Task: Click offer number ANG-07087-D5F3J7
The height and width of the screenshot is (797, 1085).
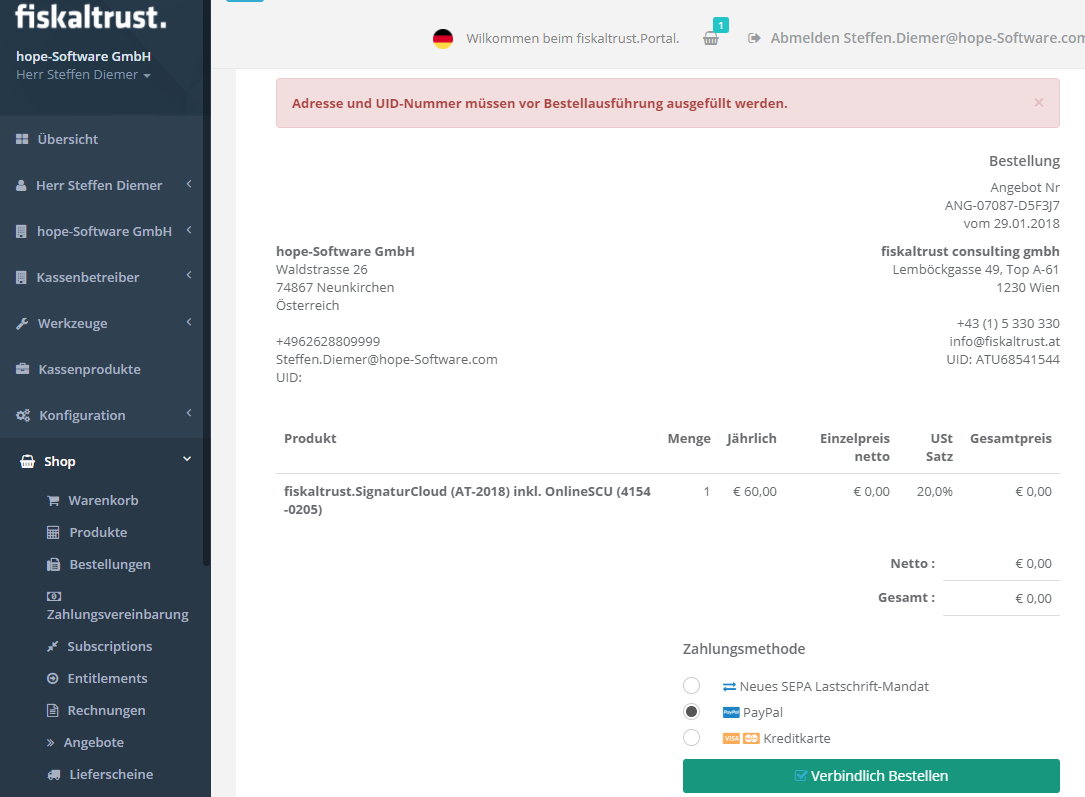Action: coord(1002,205)
